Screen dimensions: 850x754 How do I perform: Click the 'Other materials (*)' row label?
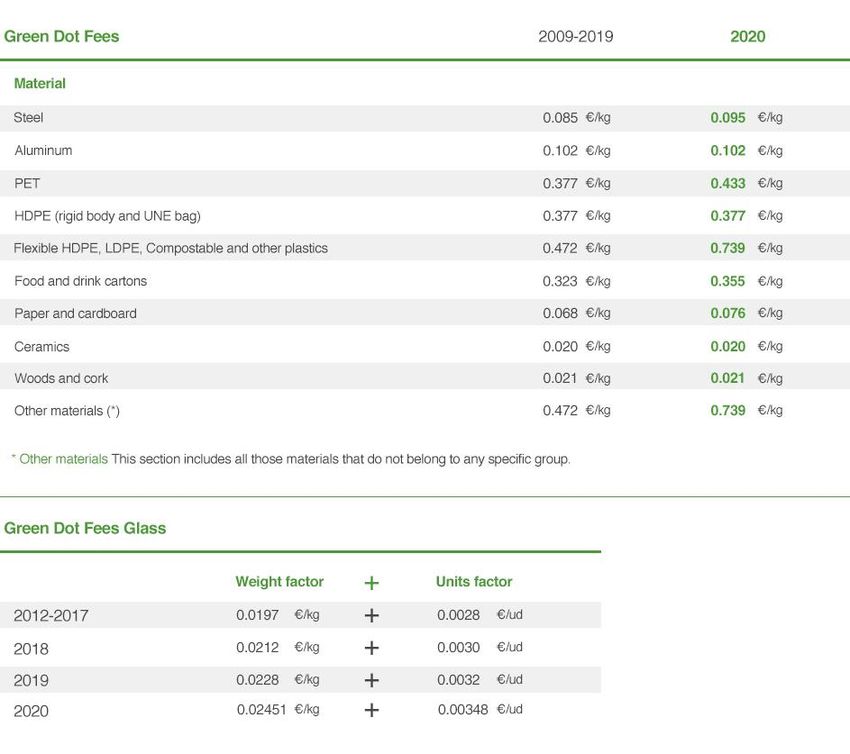pos(67,411)
